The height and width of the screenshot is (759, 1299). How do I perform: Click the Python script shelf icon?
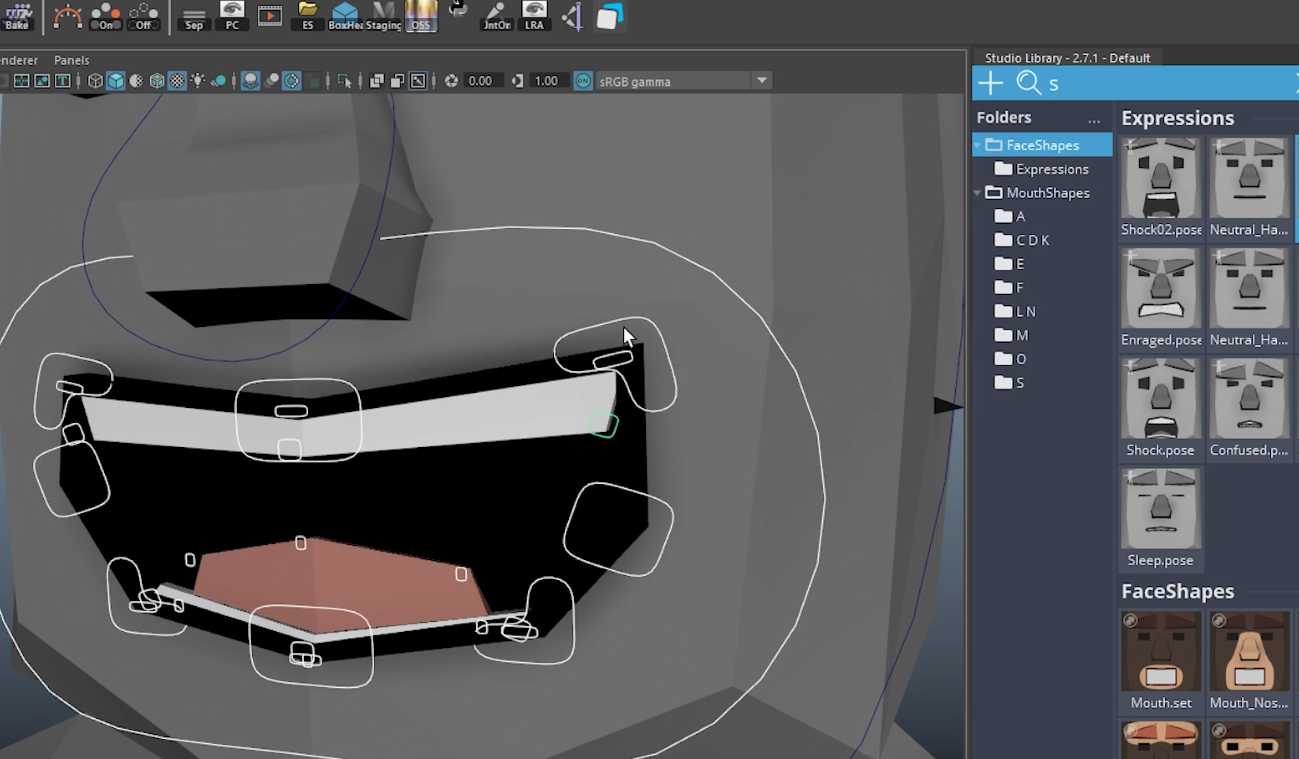tap(458, 11)
